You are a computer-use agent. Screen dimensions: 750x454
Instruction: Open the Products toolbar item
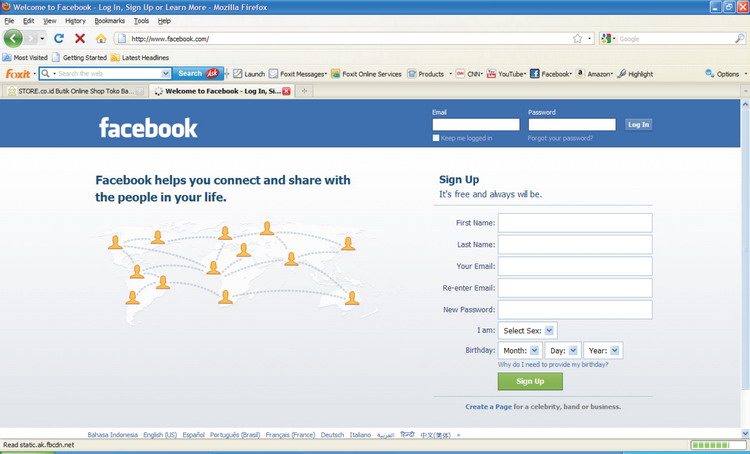[x=426, y=74]
